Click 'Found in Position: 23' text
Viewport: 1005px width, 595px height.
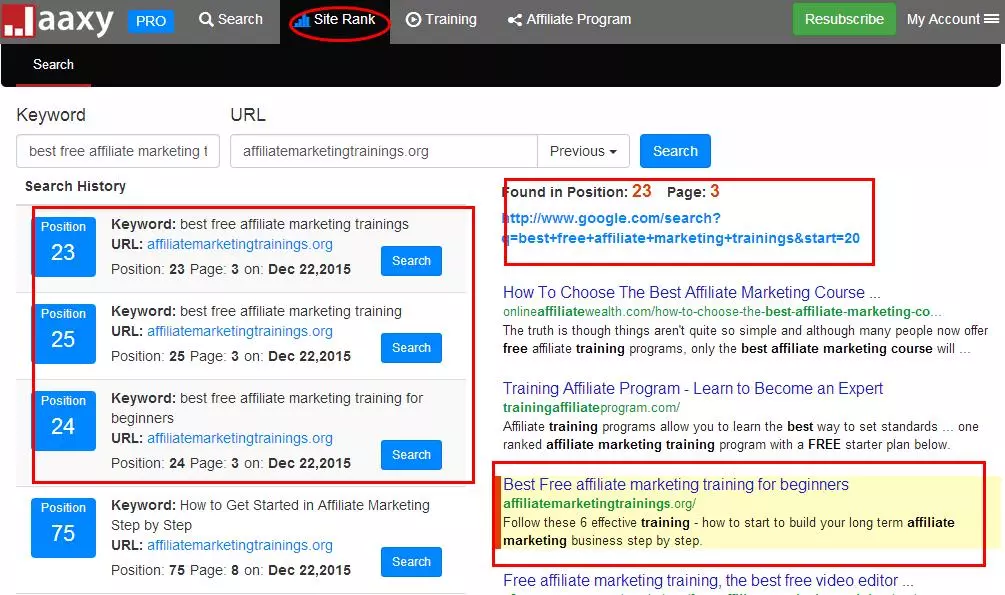[x=576, y=191]
